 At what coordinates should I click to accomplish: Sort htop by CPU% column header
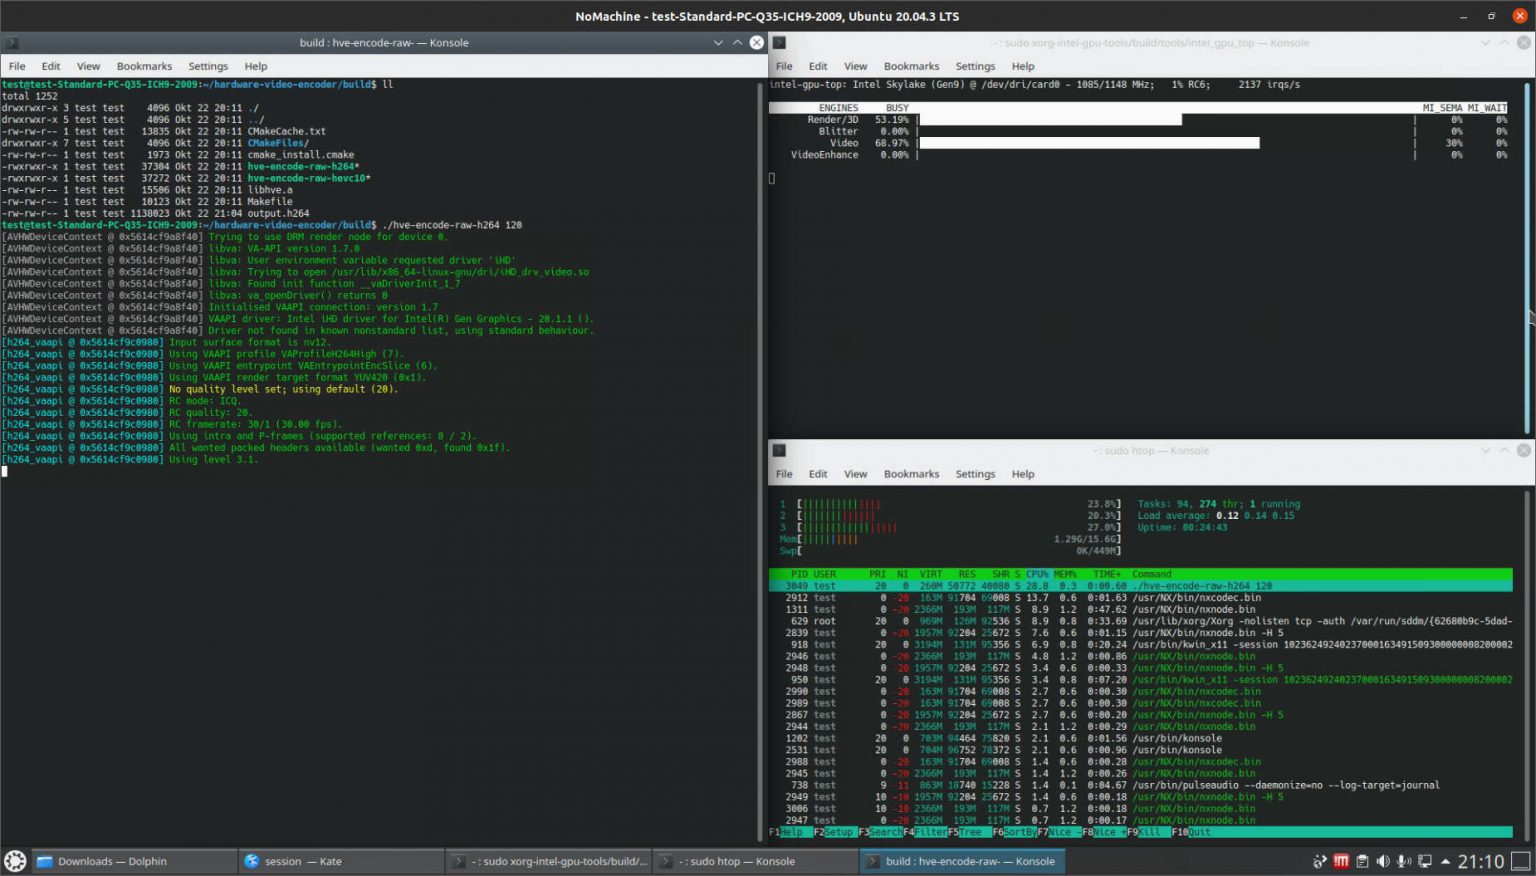(x=1038, y=574)
